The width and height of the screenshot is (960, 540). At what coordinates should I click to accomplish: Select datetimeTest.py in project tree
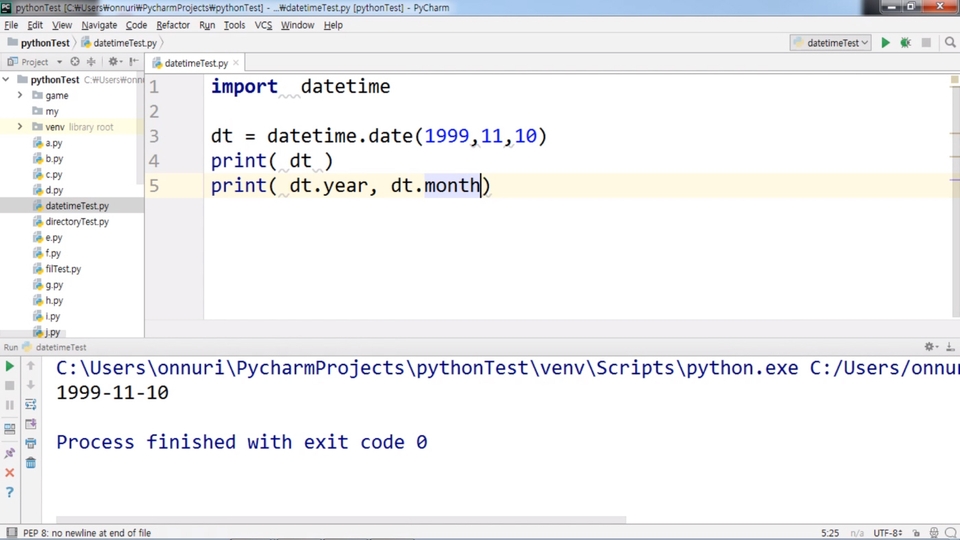[77, 206]
